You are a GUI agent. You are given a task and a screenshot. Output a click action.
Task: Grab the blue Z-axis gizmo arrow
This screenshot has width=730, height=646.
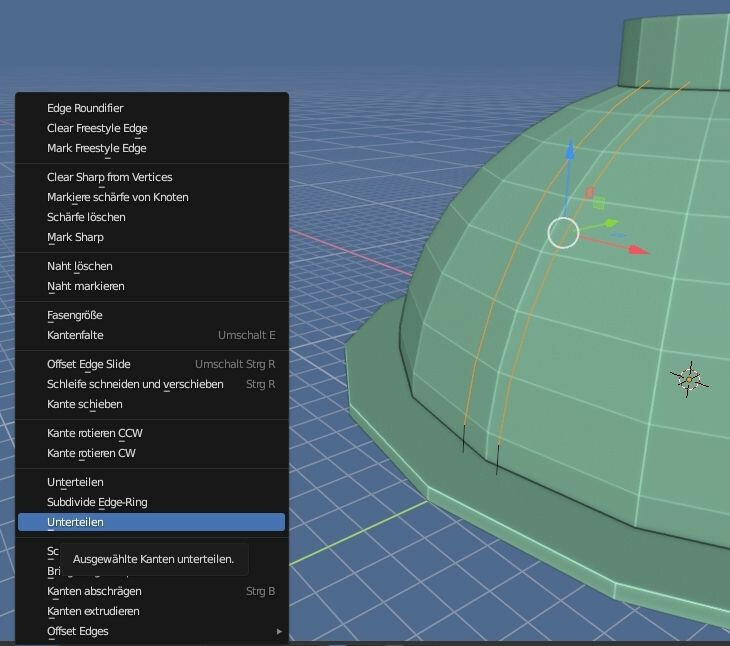tap(569, 153)
